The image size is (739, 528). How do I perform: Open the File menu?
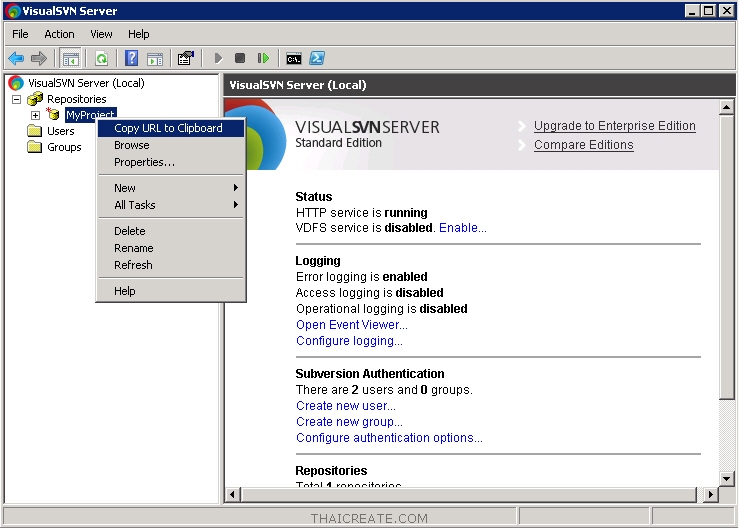coord(20,34)
